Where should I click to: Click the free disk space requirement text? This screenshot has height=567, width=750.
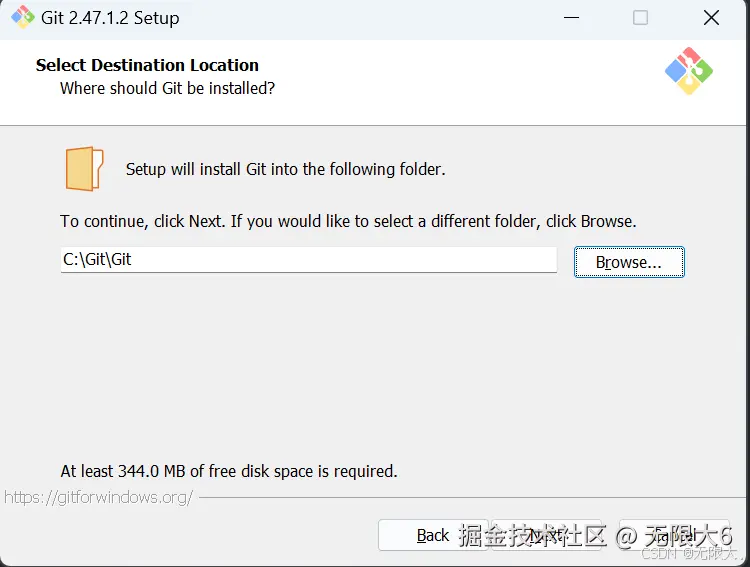[229, 471]
